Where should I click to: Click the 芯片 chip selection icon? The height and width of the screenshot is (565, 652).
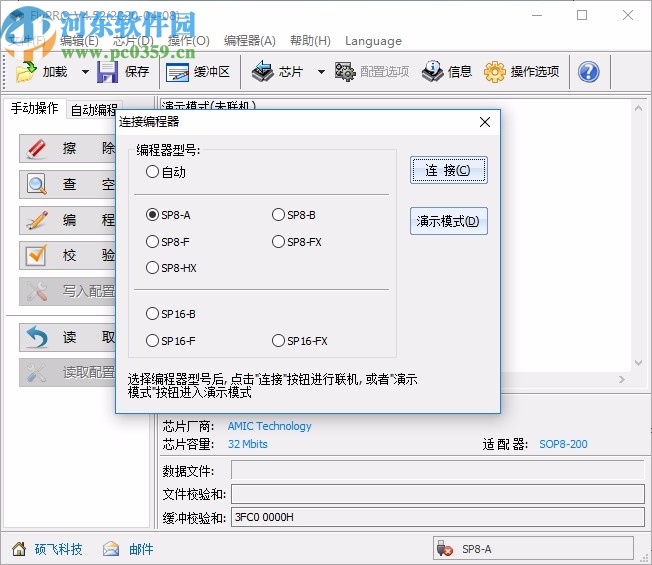tap(262, 72)
